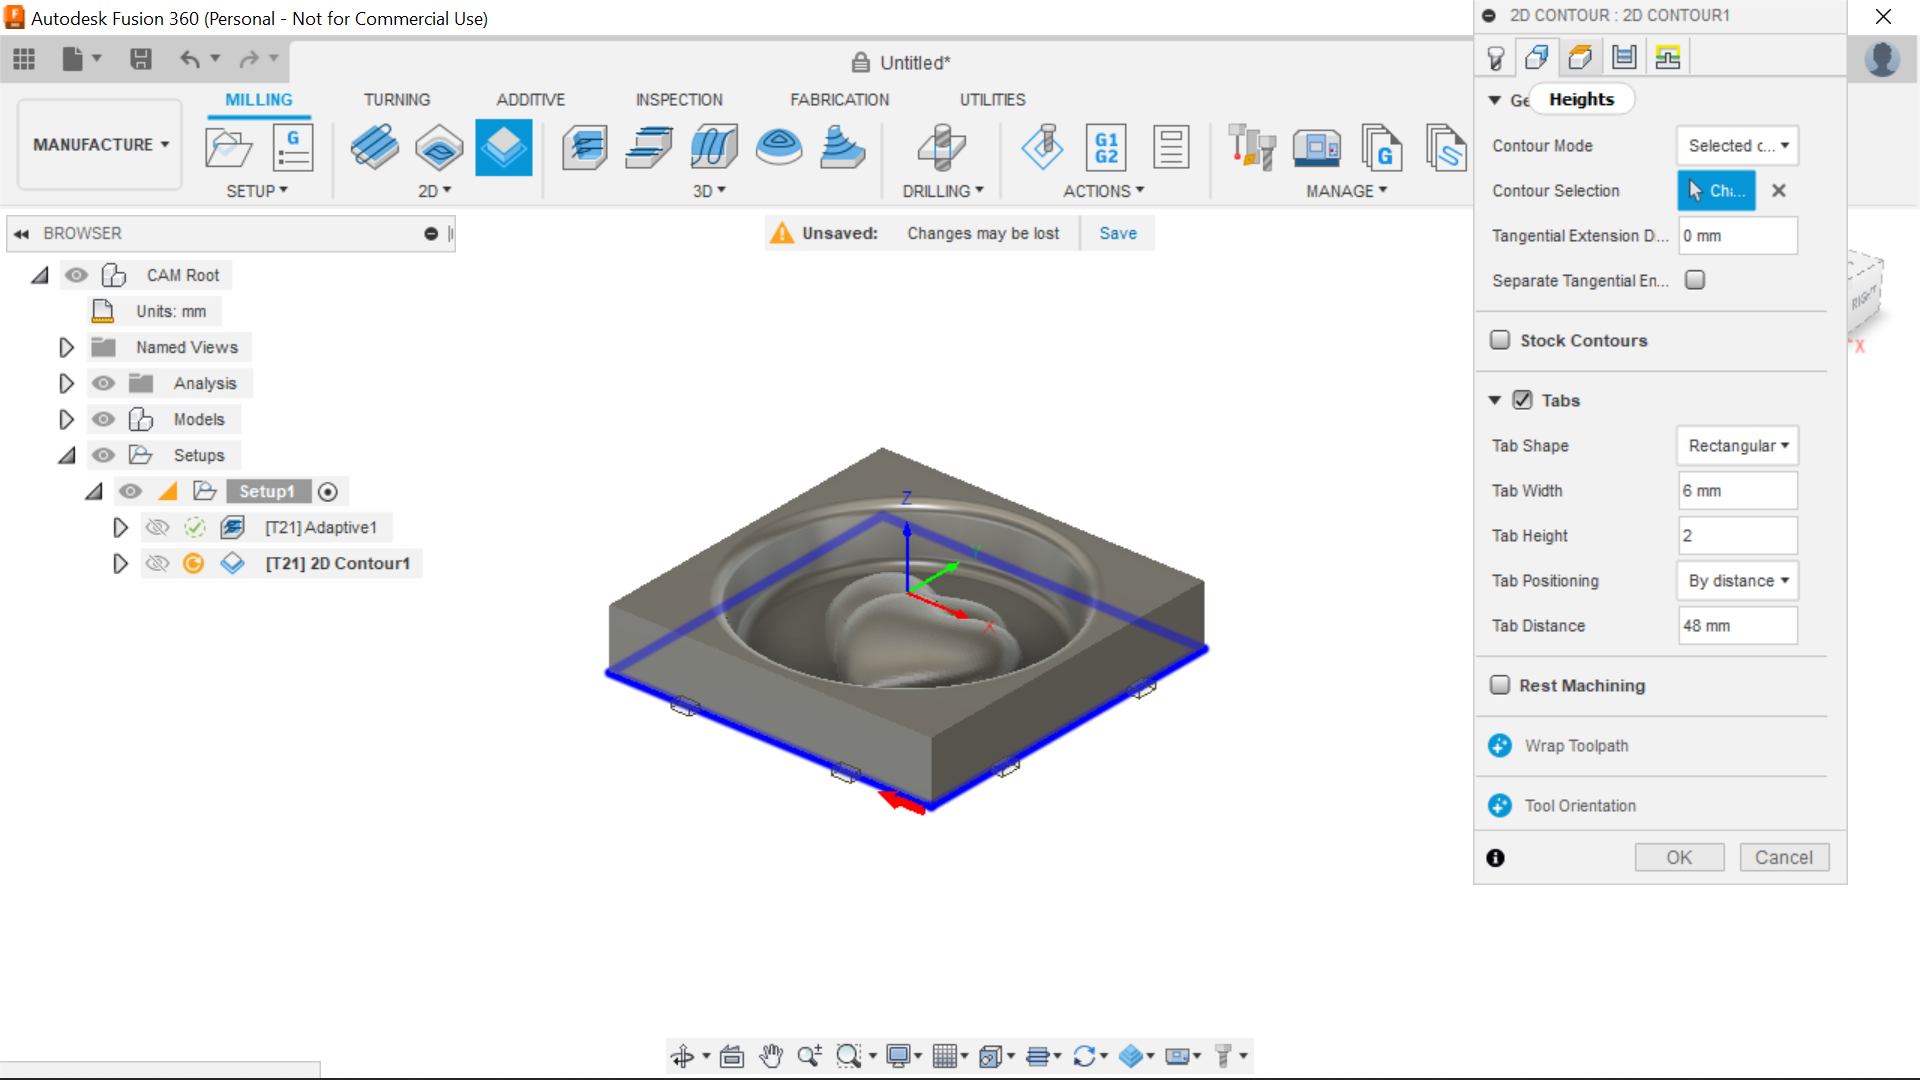
Task: Switch to the TURNING tab
Action: 396,100
